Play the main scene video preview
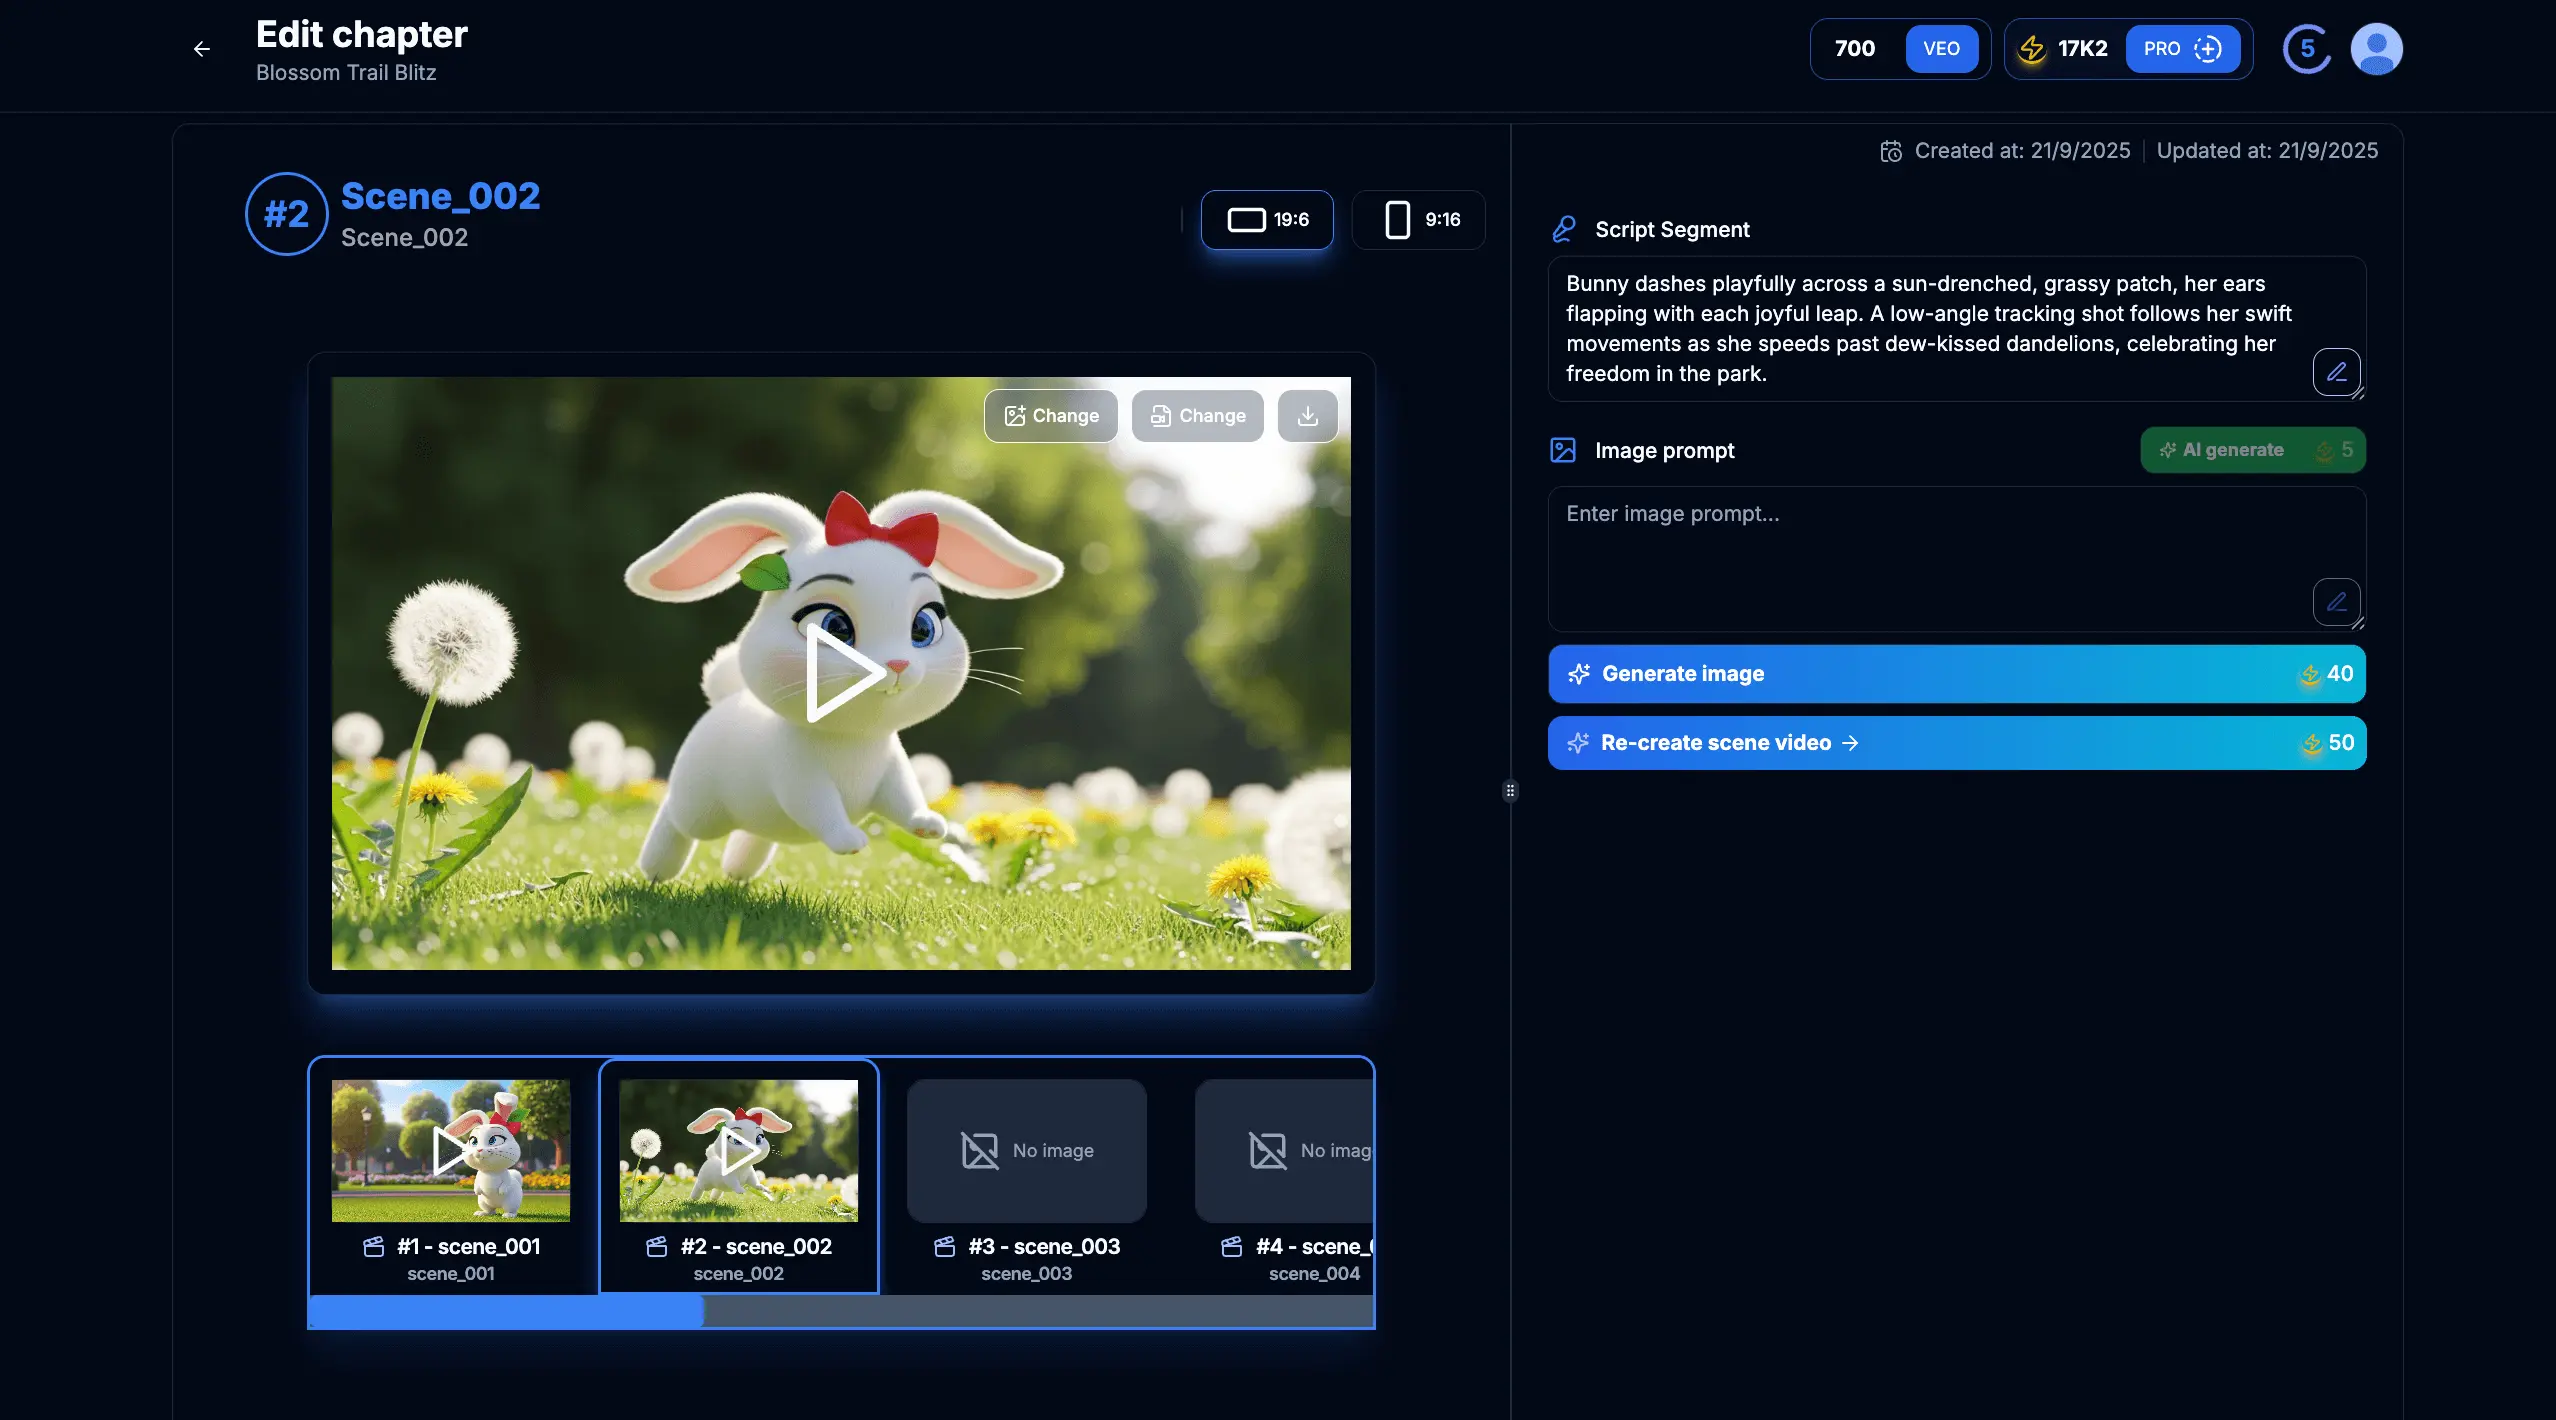The width and height of the screenshot is (2556, 1420). coord(842,672)
